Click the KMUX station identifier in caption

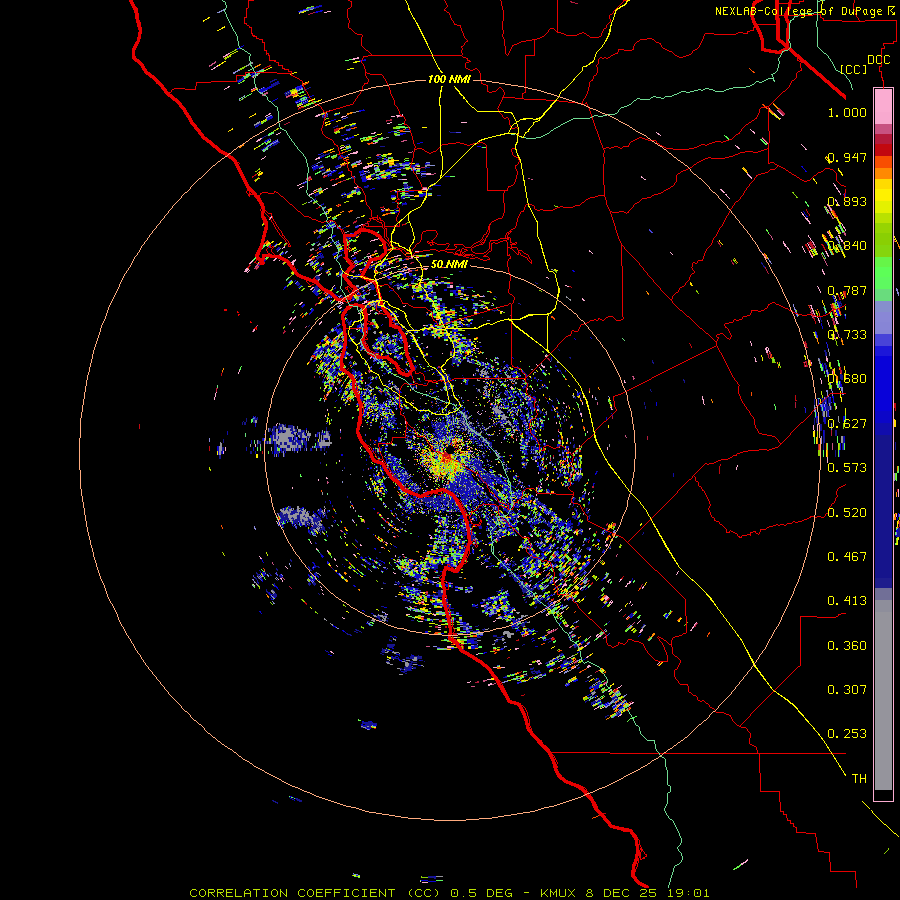(560, 893)
